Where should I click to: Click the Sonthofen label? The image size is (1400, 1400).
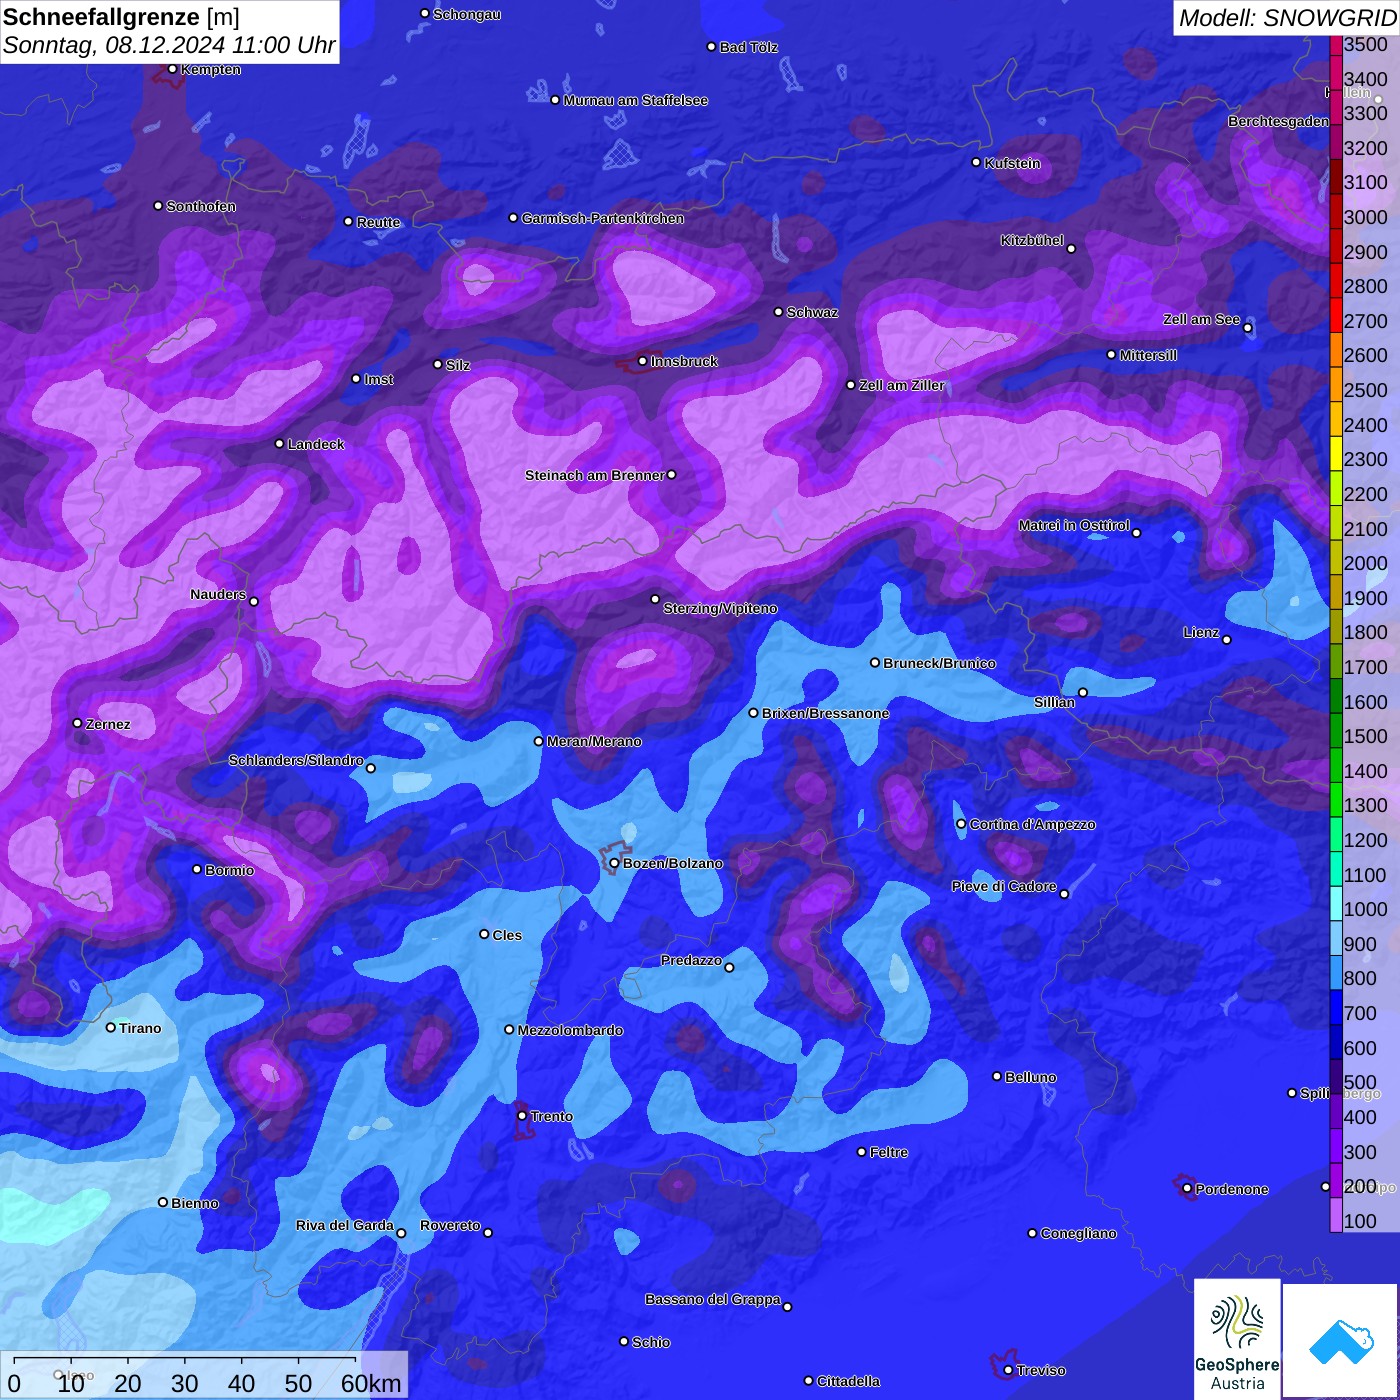coord(201,206)
